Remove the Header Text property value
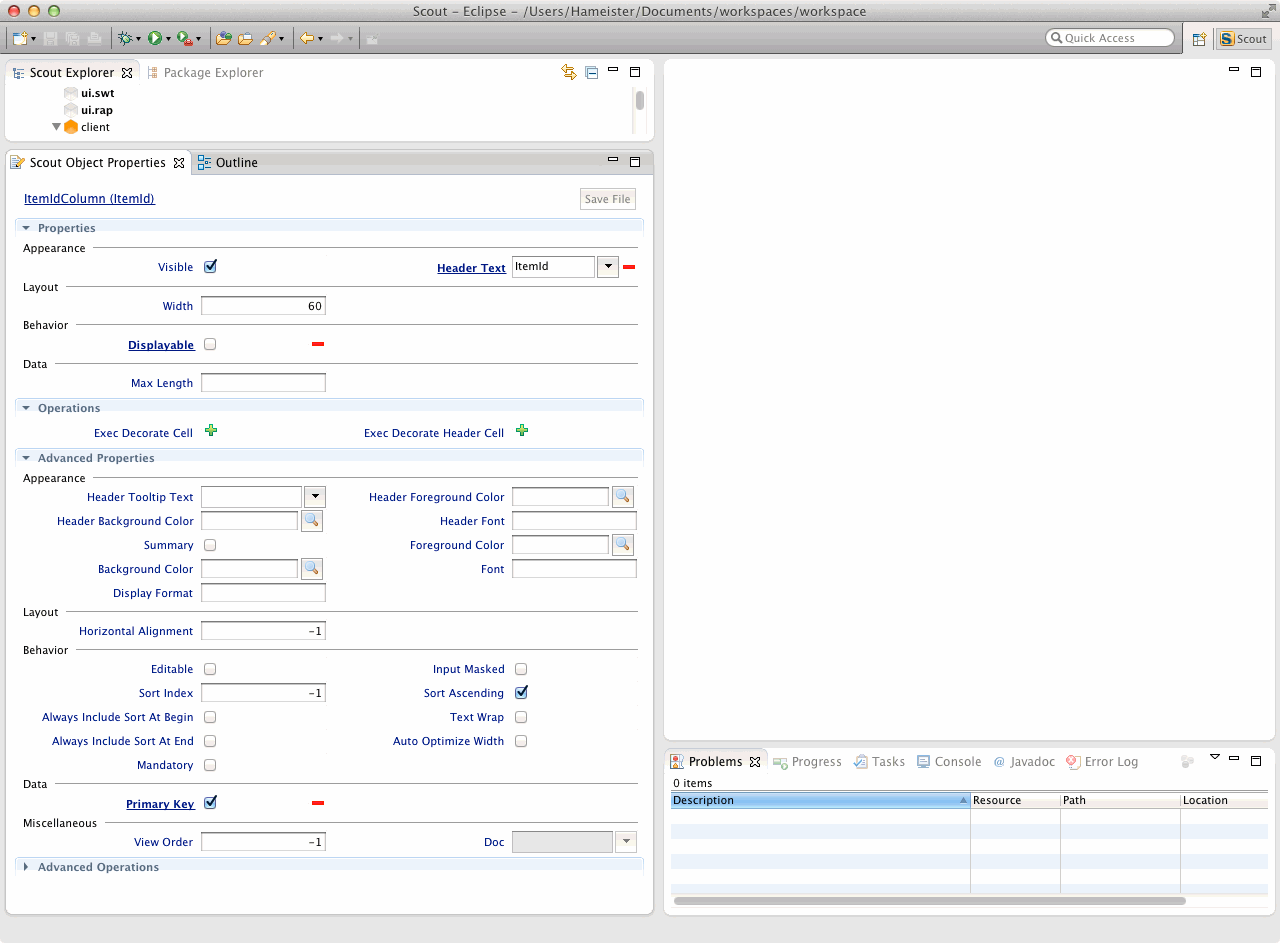 (x=629, y=267)
